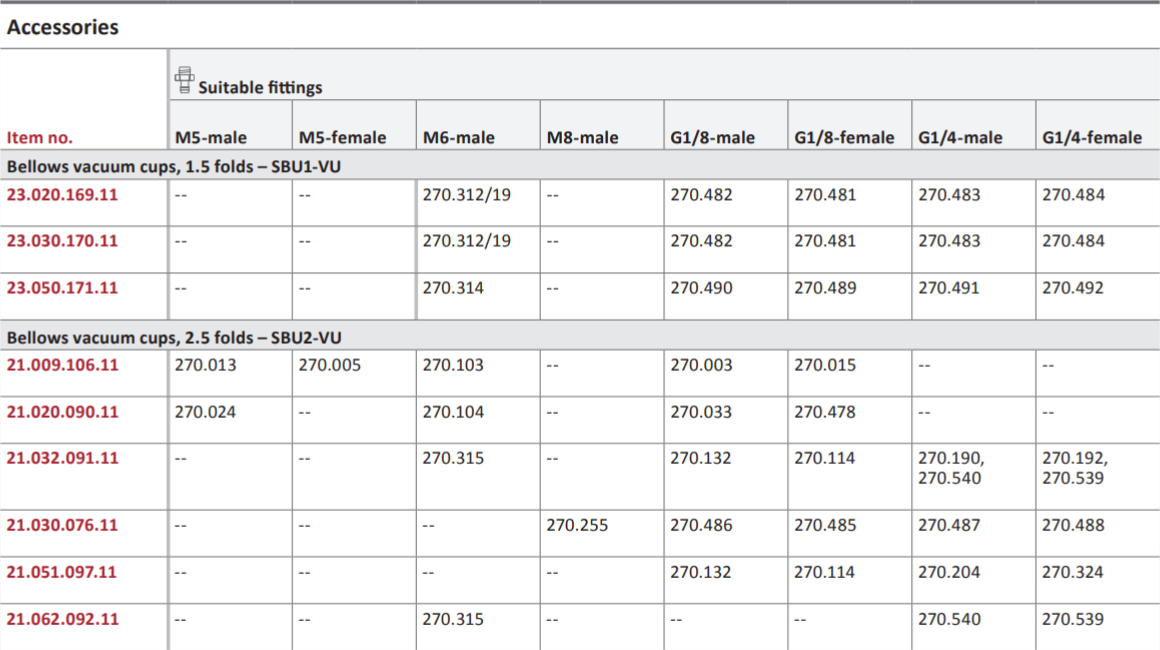Click fitting 270.255 in M8-male column

pos(577,525)
